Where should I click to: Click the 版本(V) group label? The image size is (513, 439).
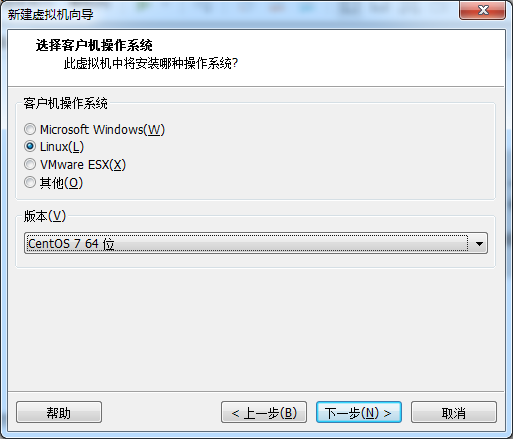(x=45, y=216)
